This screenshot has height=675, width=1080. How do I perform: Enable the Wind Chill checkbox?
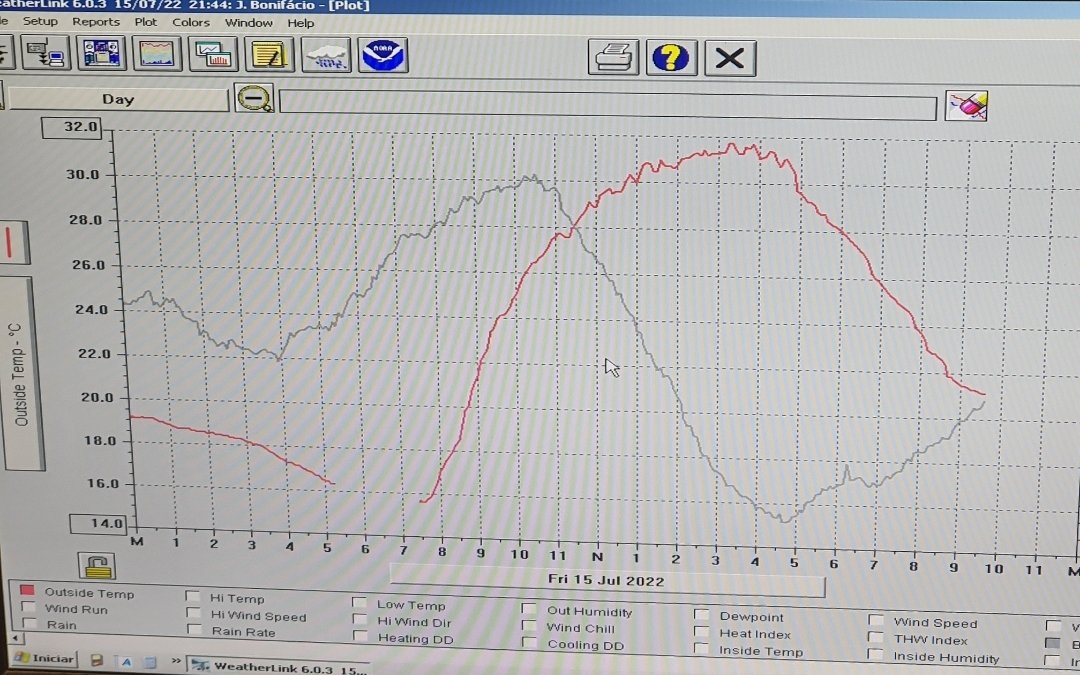click(x=529, y=626)
